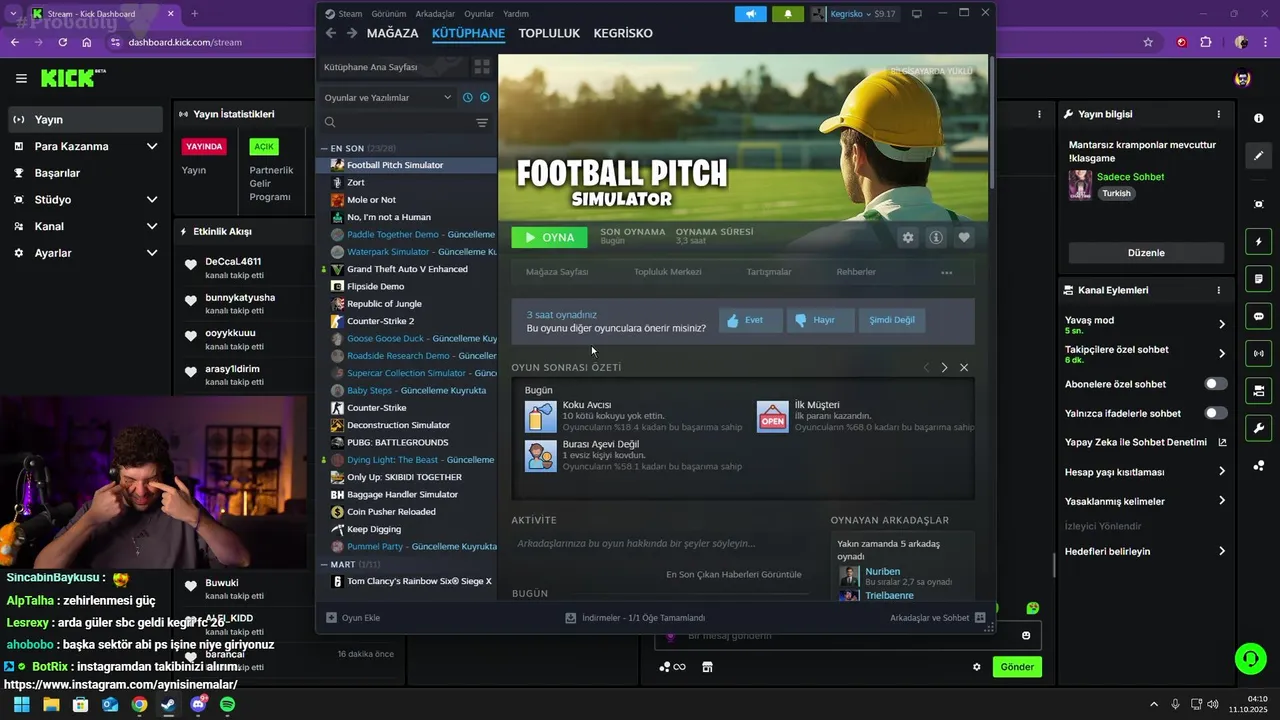This screenshot has width=1280, height=720.
Task: Click the green Gönder button
Action: (x=1017, y=667)
